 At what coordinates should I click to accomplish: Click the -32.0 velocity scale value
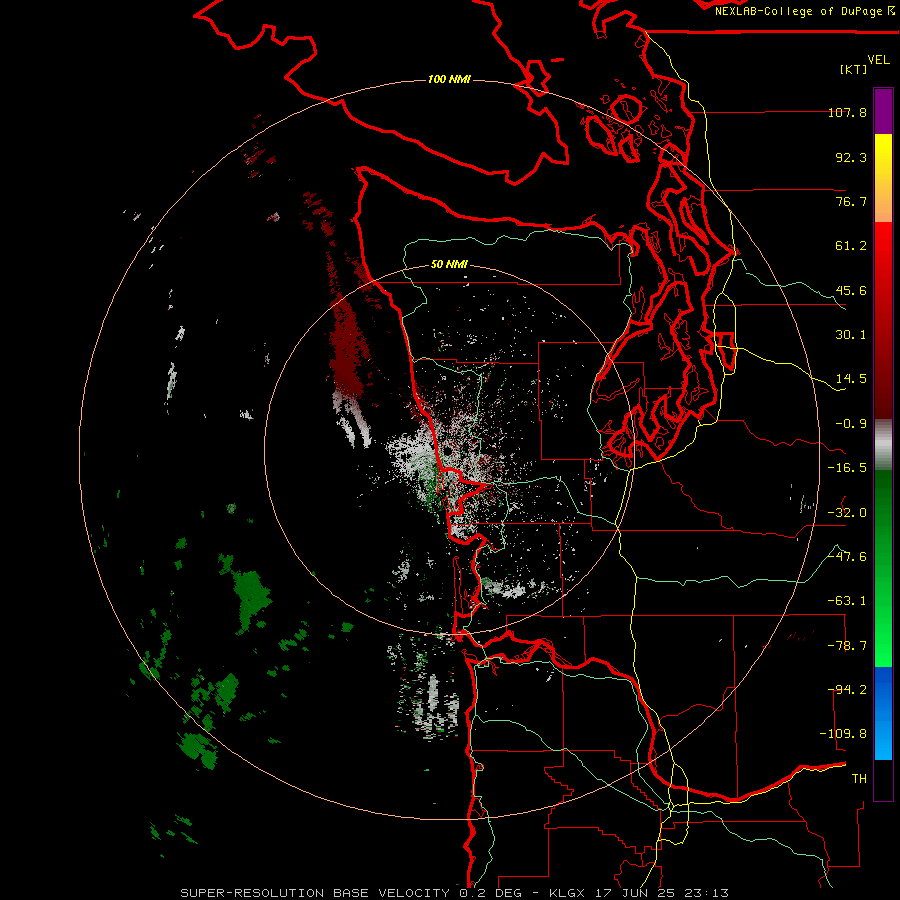(x=847, y=513)
